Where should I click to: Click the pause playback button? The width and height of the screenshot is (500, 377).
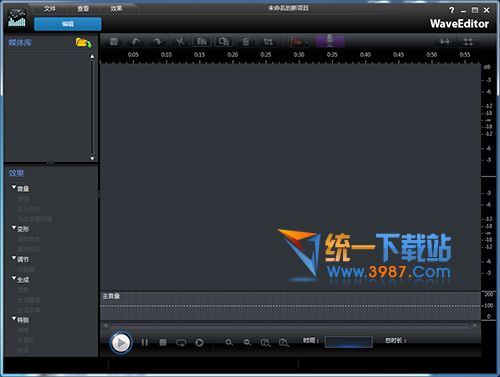click(x=145, y=342)
